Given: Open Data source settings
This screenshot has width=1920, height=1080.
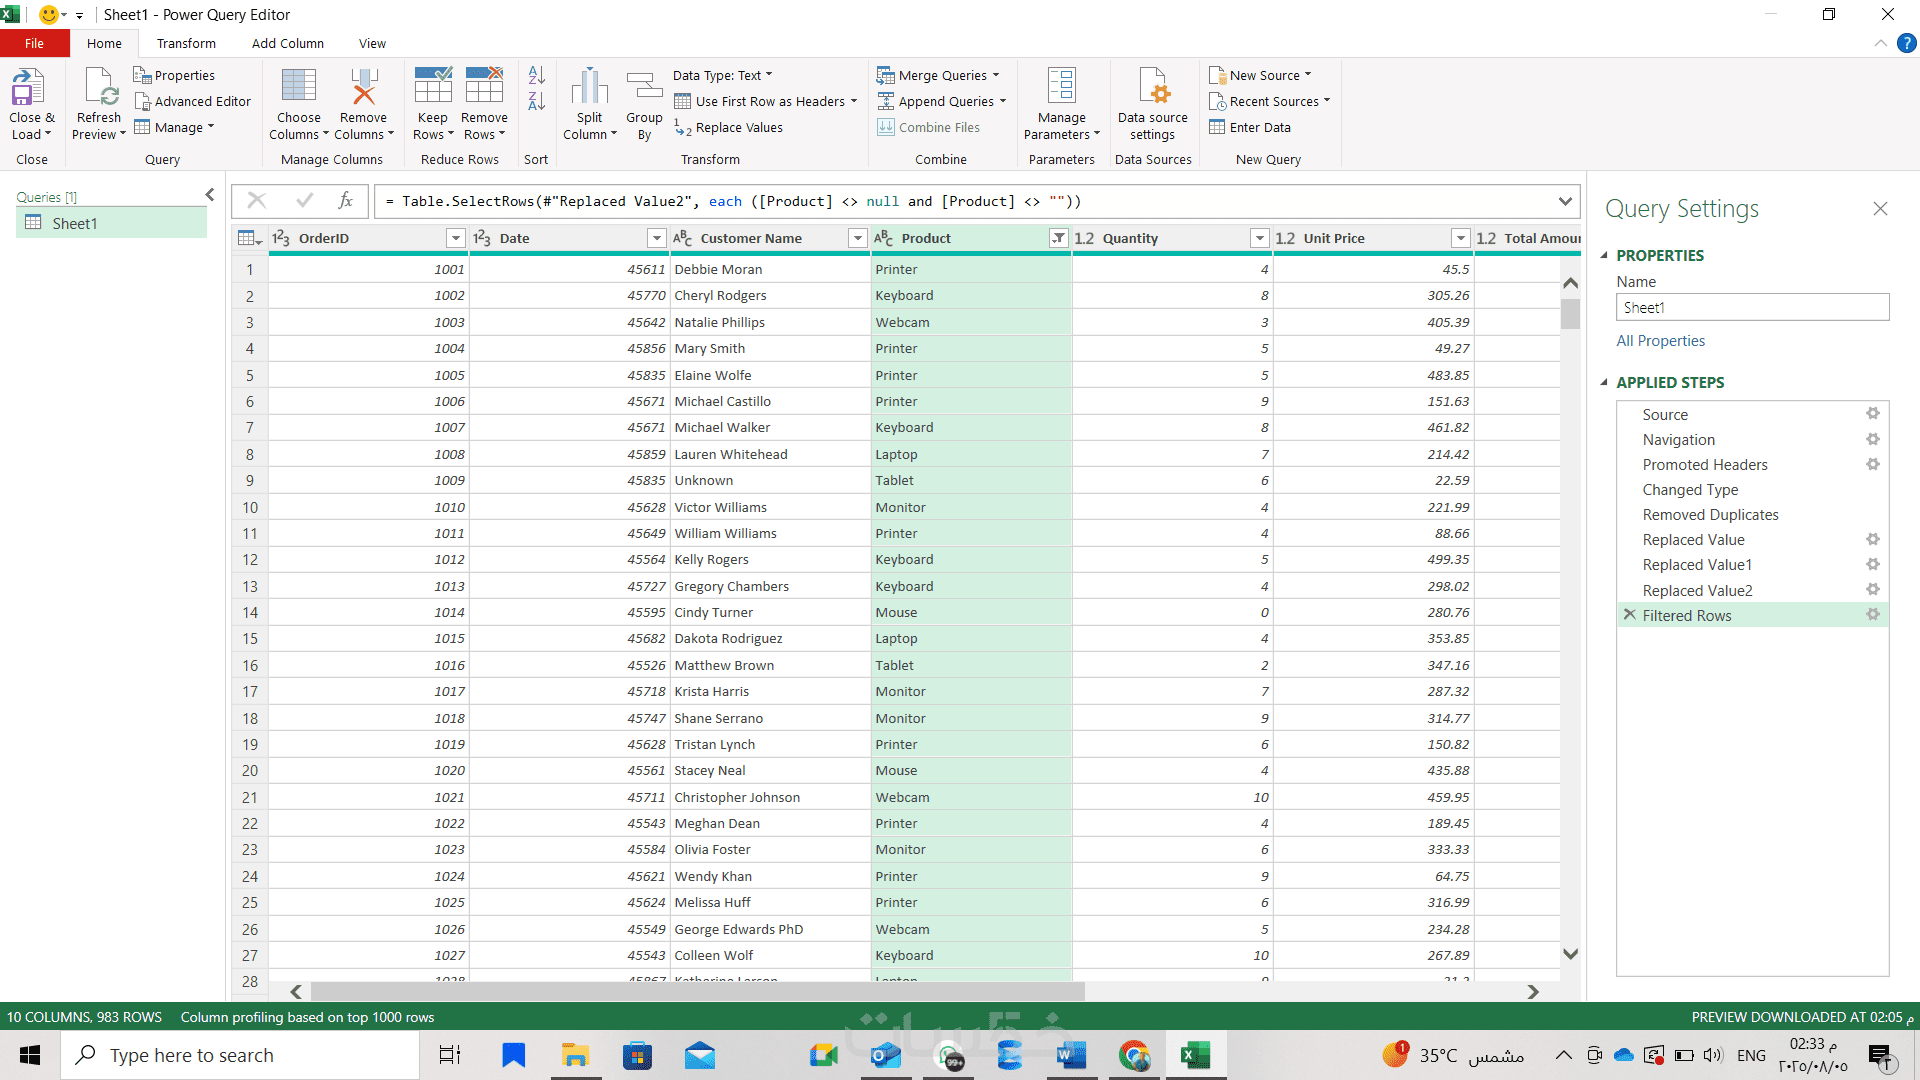Looking at the screenshot, I should coord(1153,88).
